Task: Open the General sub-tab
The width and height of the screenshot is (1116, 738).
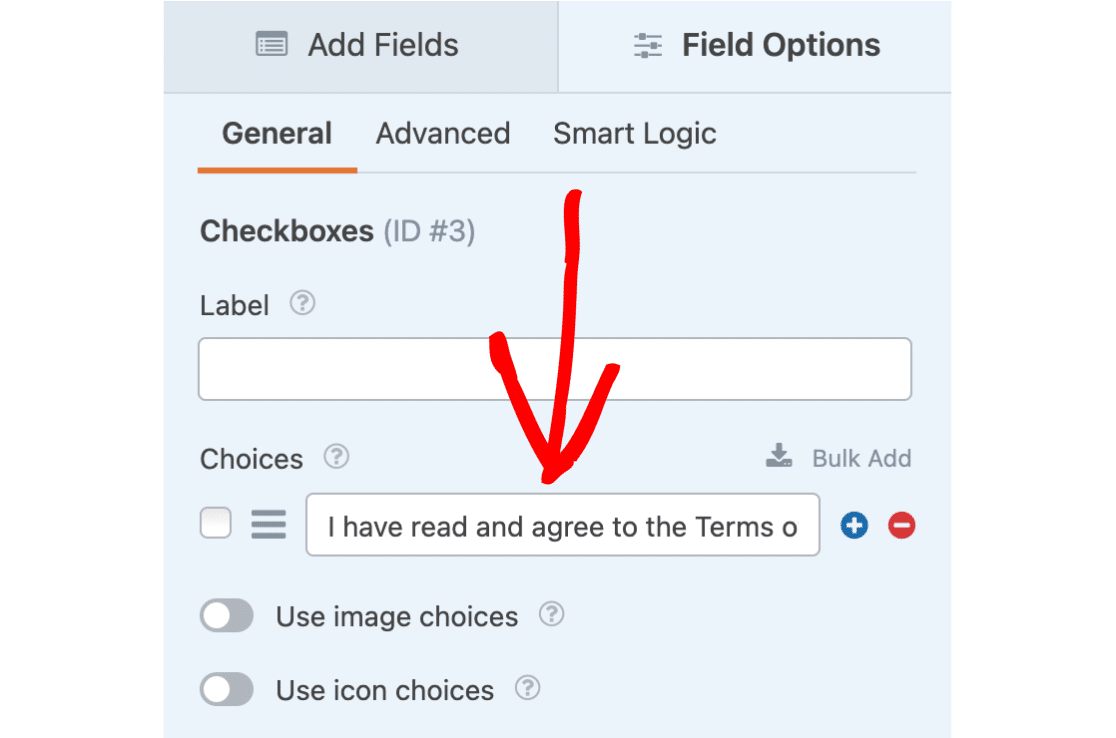Action: (277, 134)
